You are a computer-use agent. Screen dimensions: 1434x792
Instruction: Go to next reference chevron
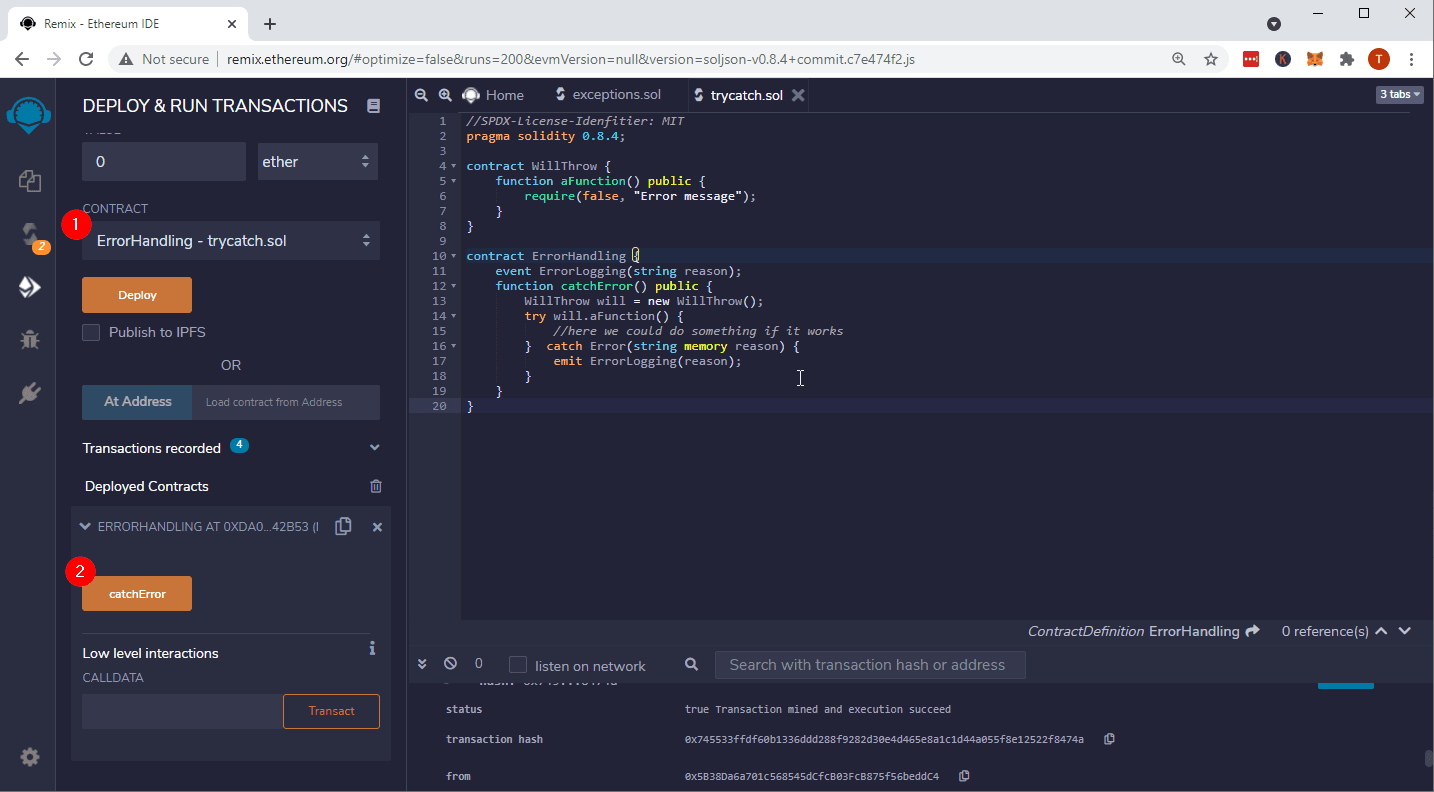(x=1405, y=631)
